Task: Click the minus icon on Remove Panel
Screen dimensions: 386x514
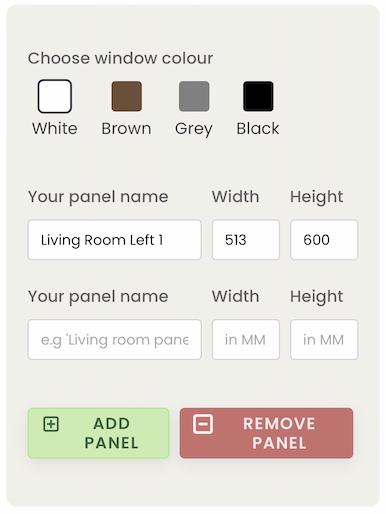Action: 203,424
